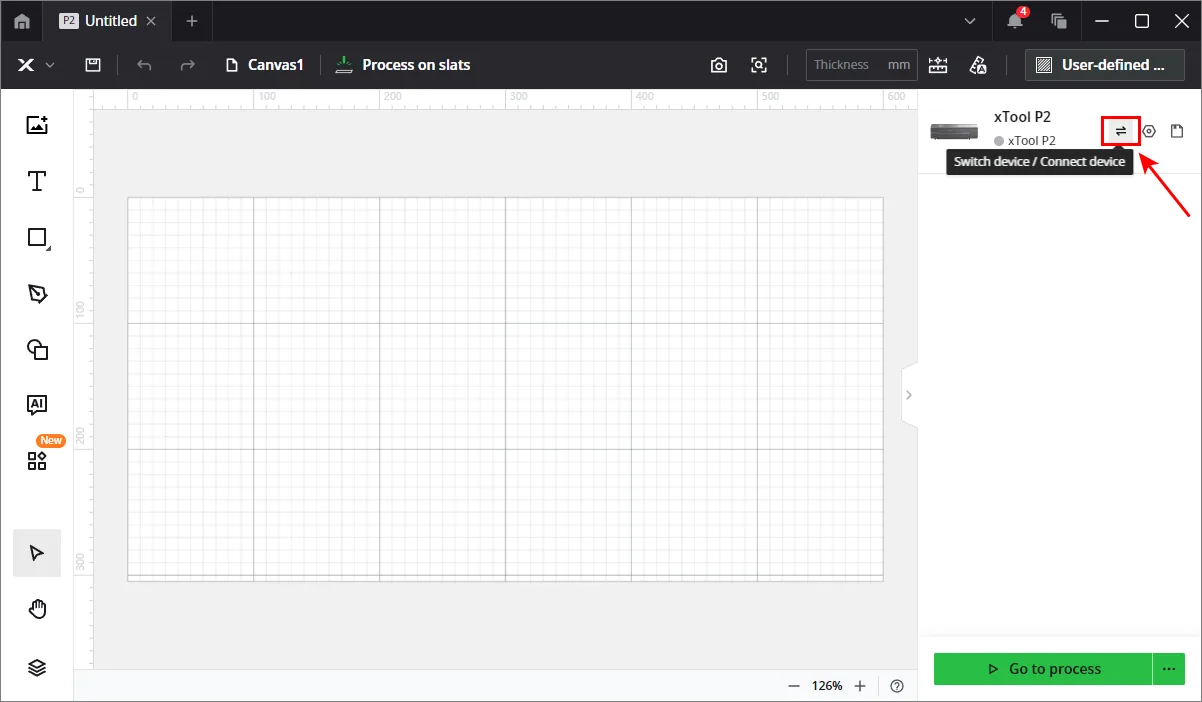Image resolution: width=1202 pixels, height=702 pixels.
Task: Select the Insert Image tool
Action: [x=37, y=125]
